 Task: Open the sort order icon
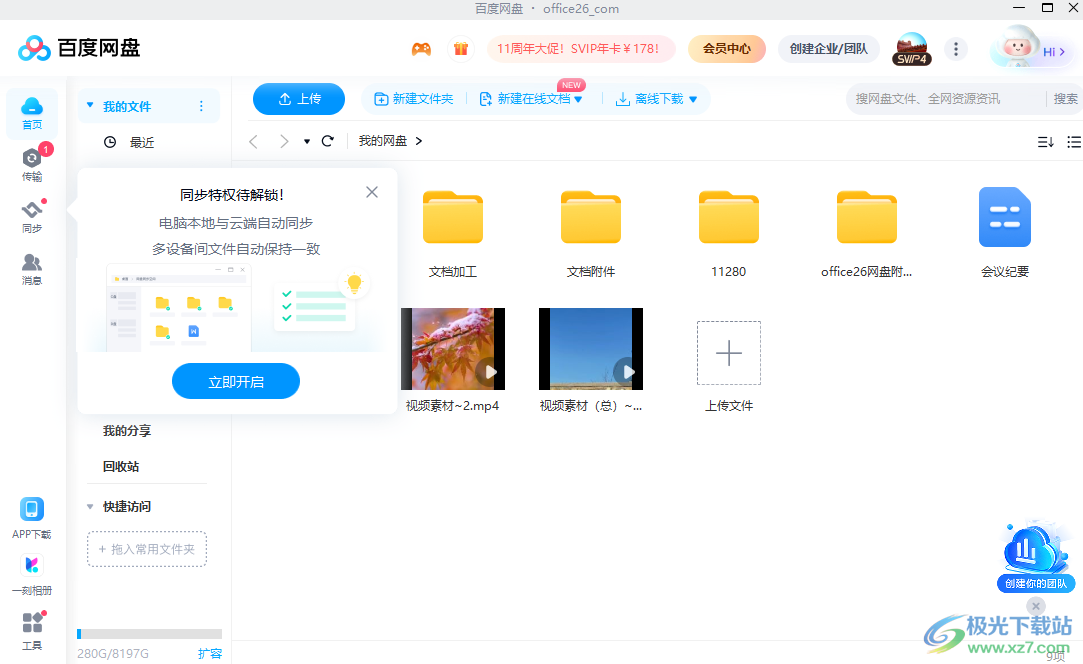click(x=1046, y=142)
